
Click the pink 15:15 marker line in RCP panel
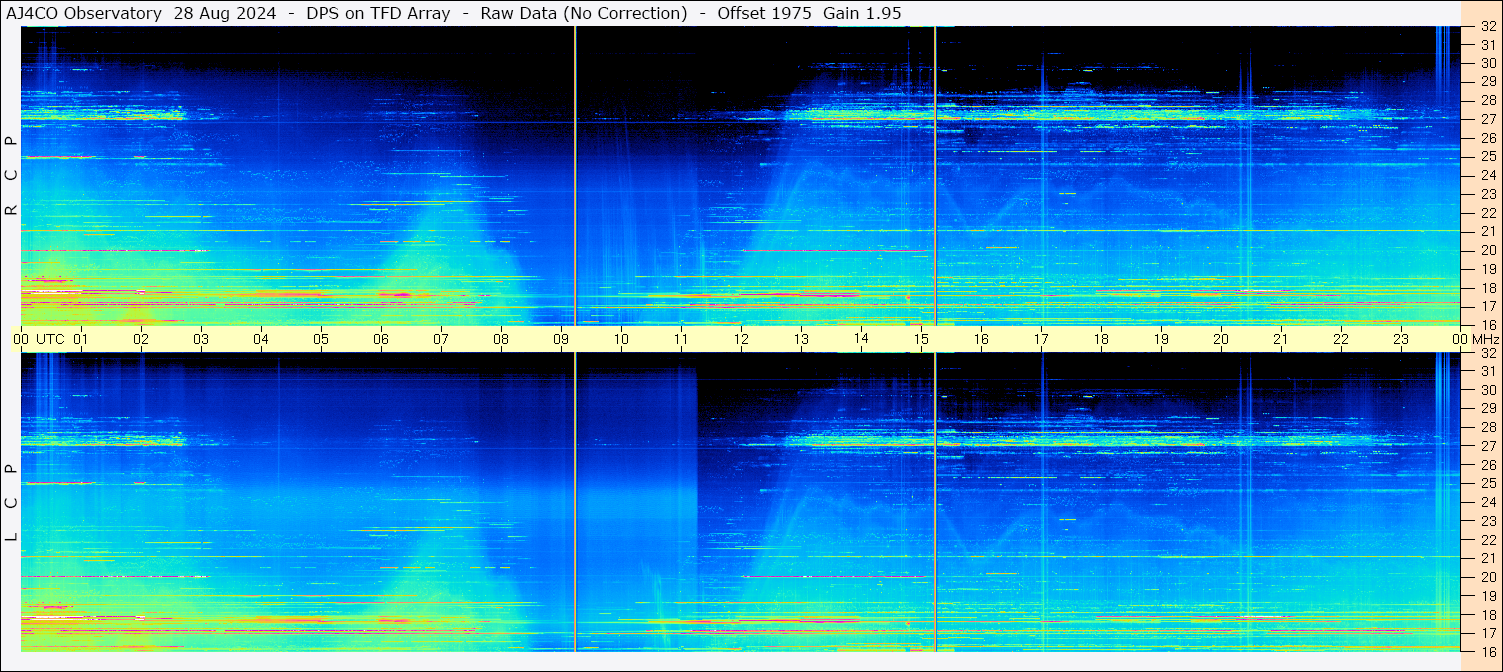(934, 175)
